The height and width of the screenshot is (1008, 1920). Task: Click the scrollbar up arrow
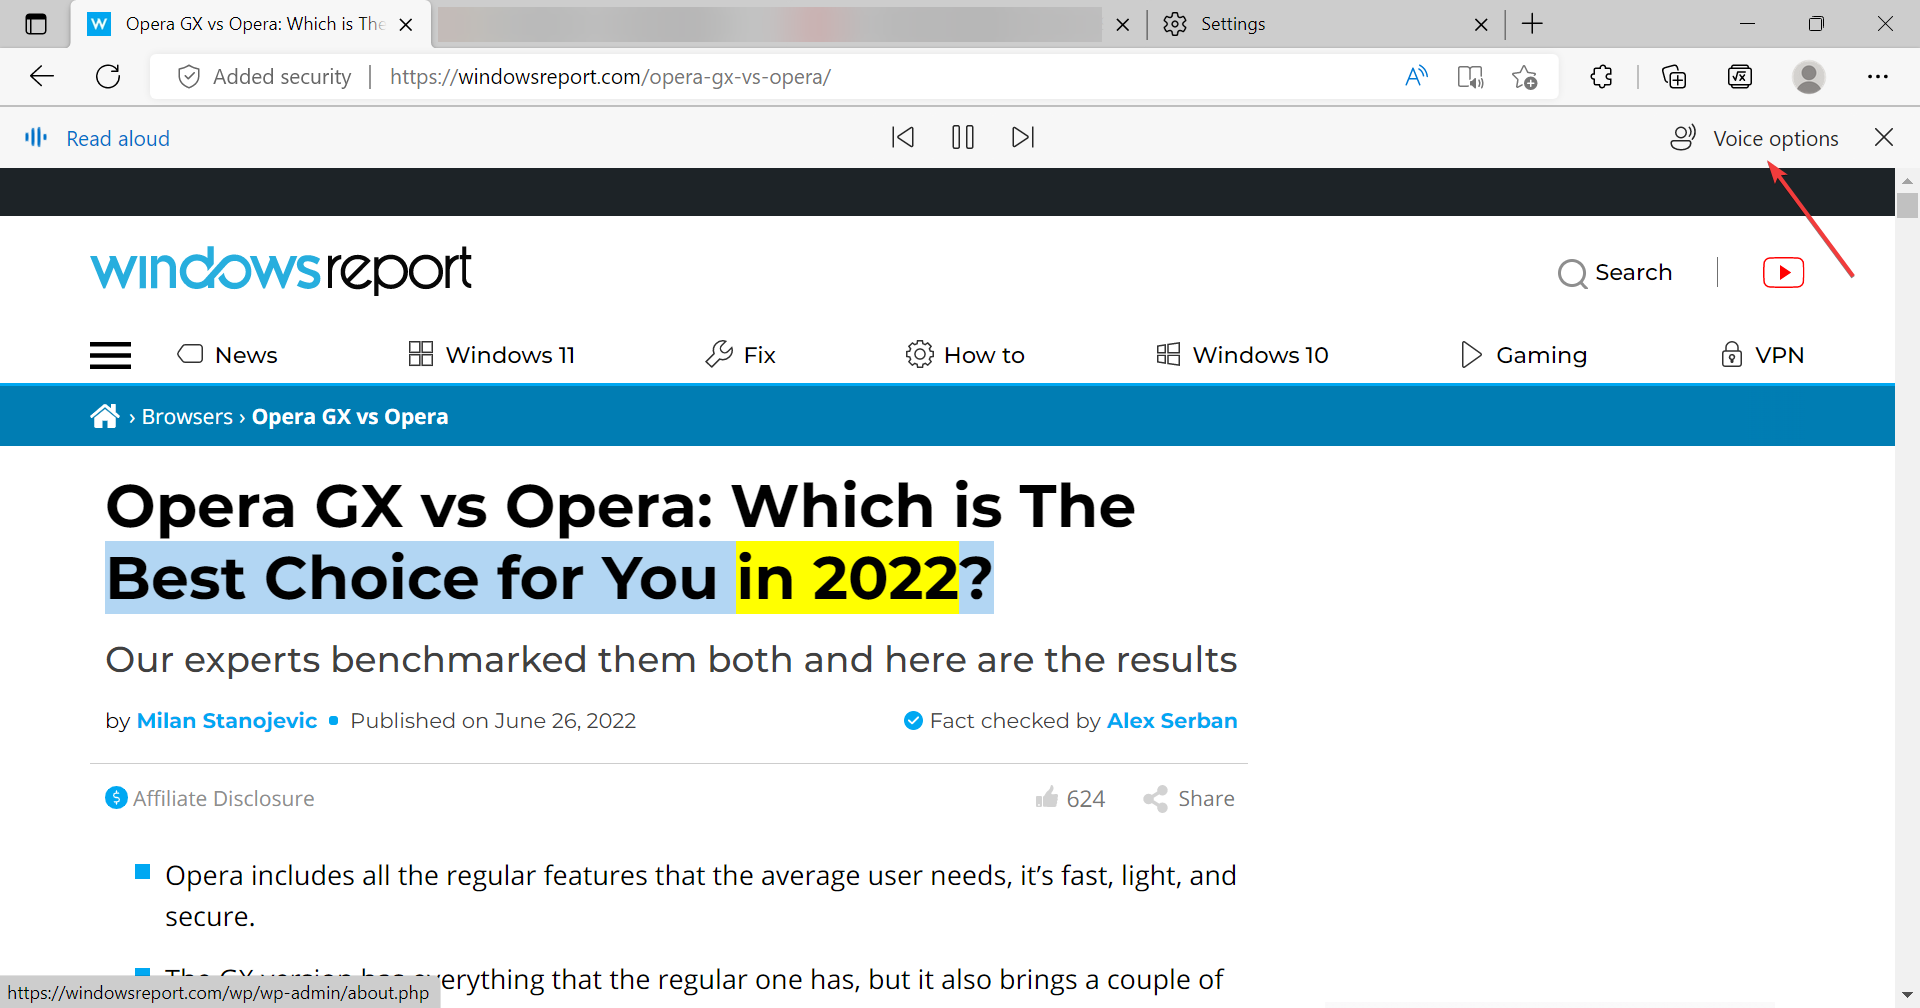[1907, 181]
